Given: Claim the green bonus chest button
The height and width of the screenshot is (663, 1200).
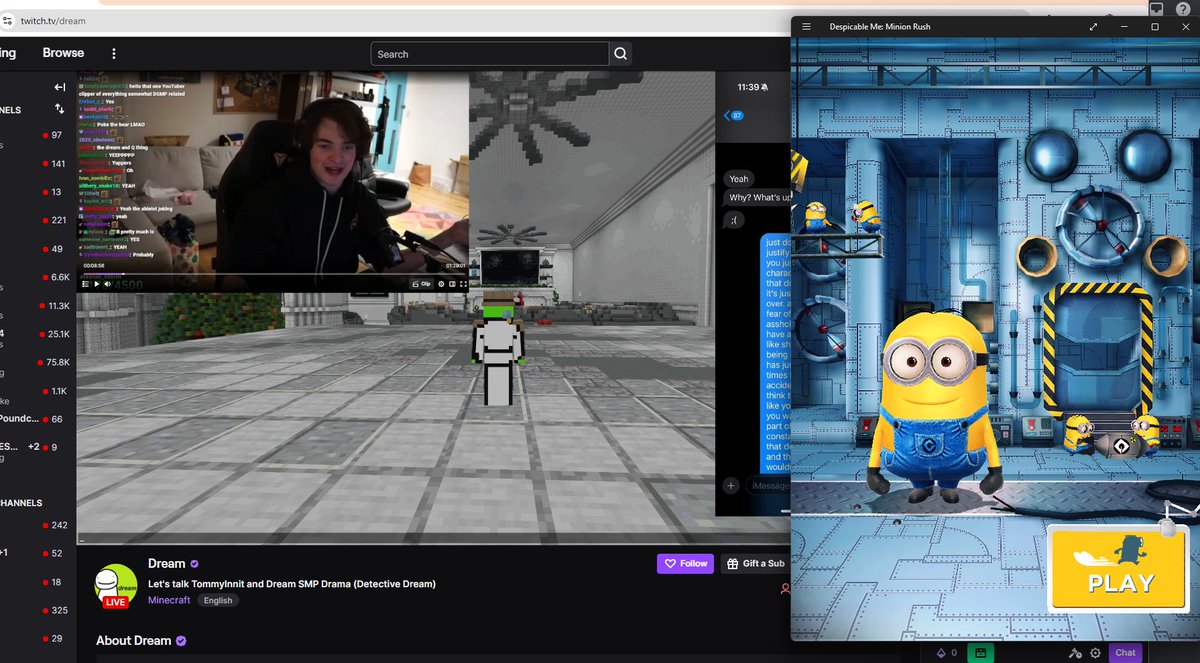Looking at the screenshot, I should (980, 652).
